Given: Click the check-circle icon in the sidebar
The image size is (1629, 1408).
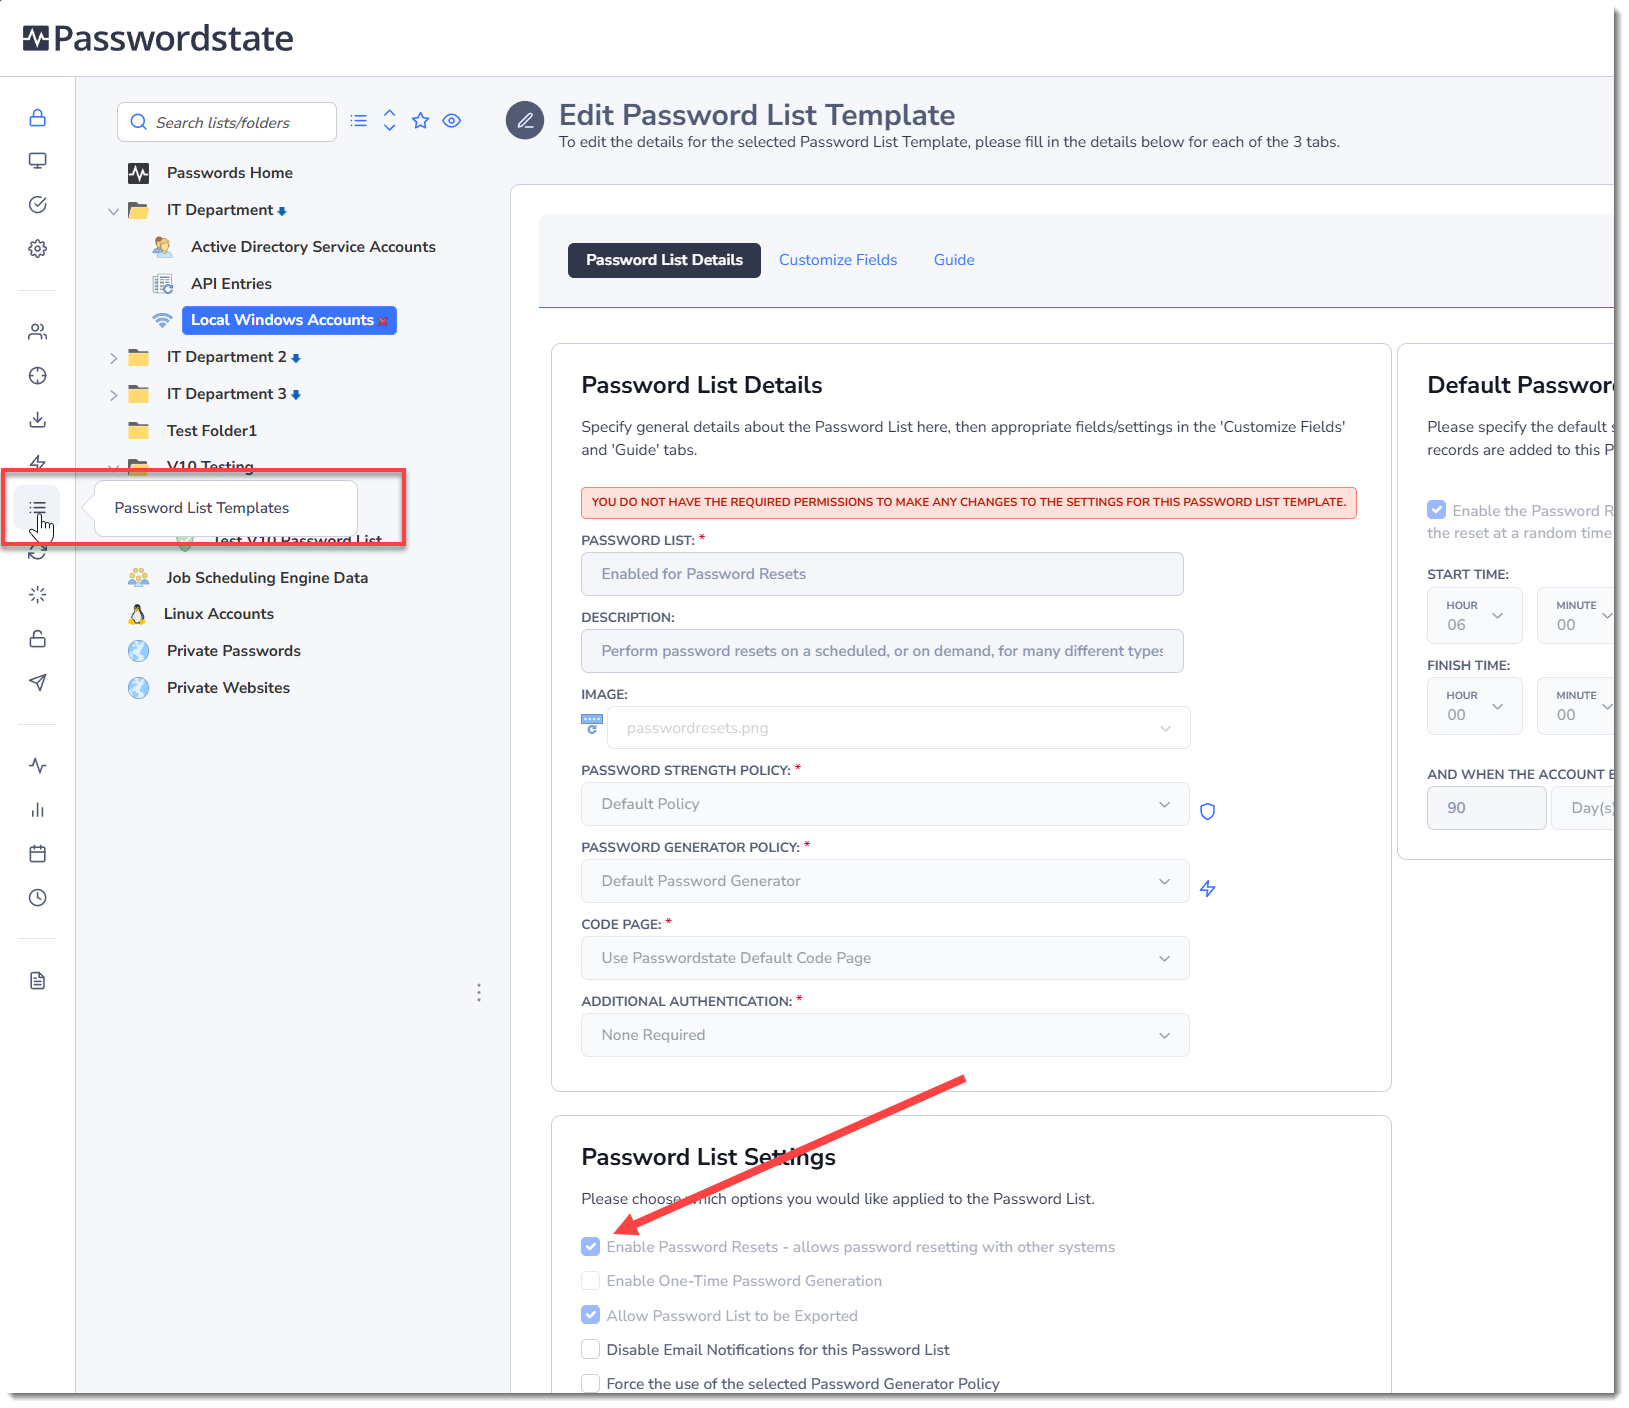Looking at the screenshot, I should (x=38, y=205).
